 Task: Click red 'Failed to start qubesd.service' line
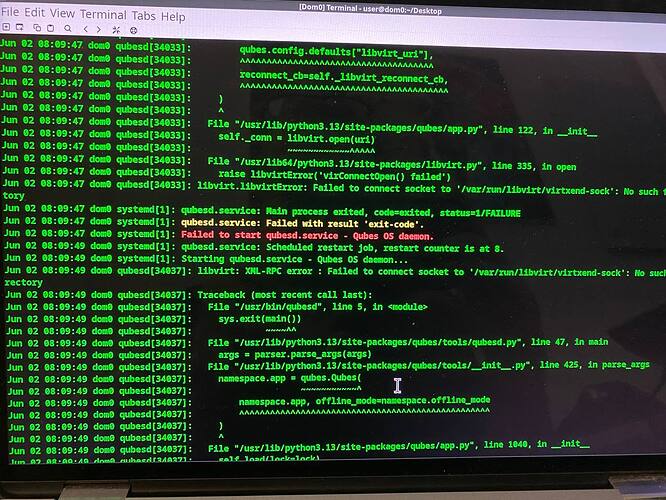(x=307, y=235)
